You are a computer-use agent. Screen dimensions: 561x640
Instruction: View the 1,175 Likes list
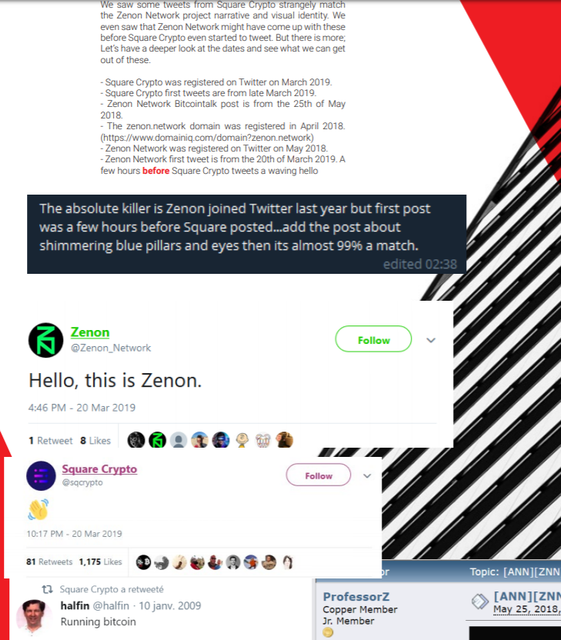coord(100,562)
